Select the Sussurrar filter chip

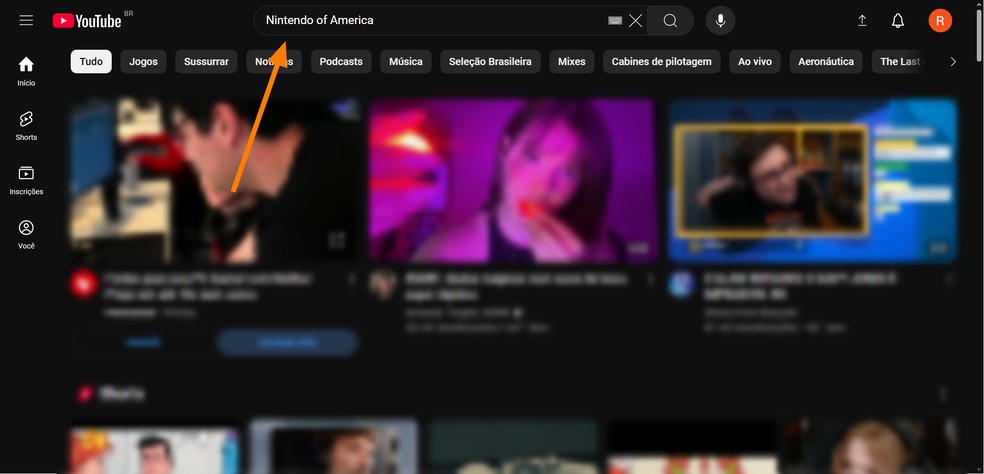click(x=206, y=62)
